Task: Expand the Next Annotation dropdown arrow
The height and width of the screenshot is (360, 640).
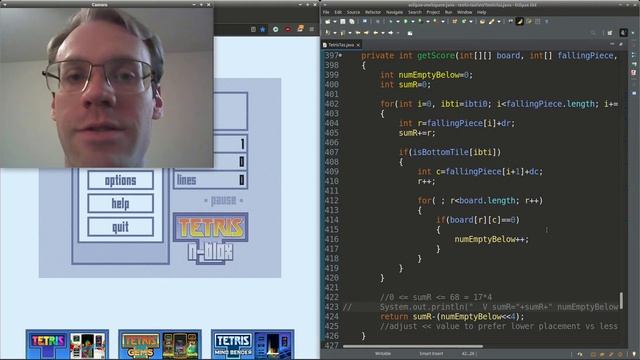Action: (x=335, y=33)
